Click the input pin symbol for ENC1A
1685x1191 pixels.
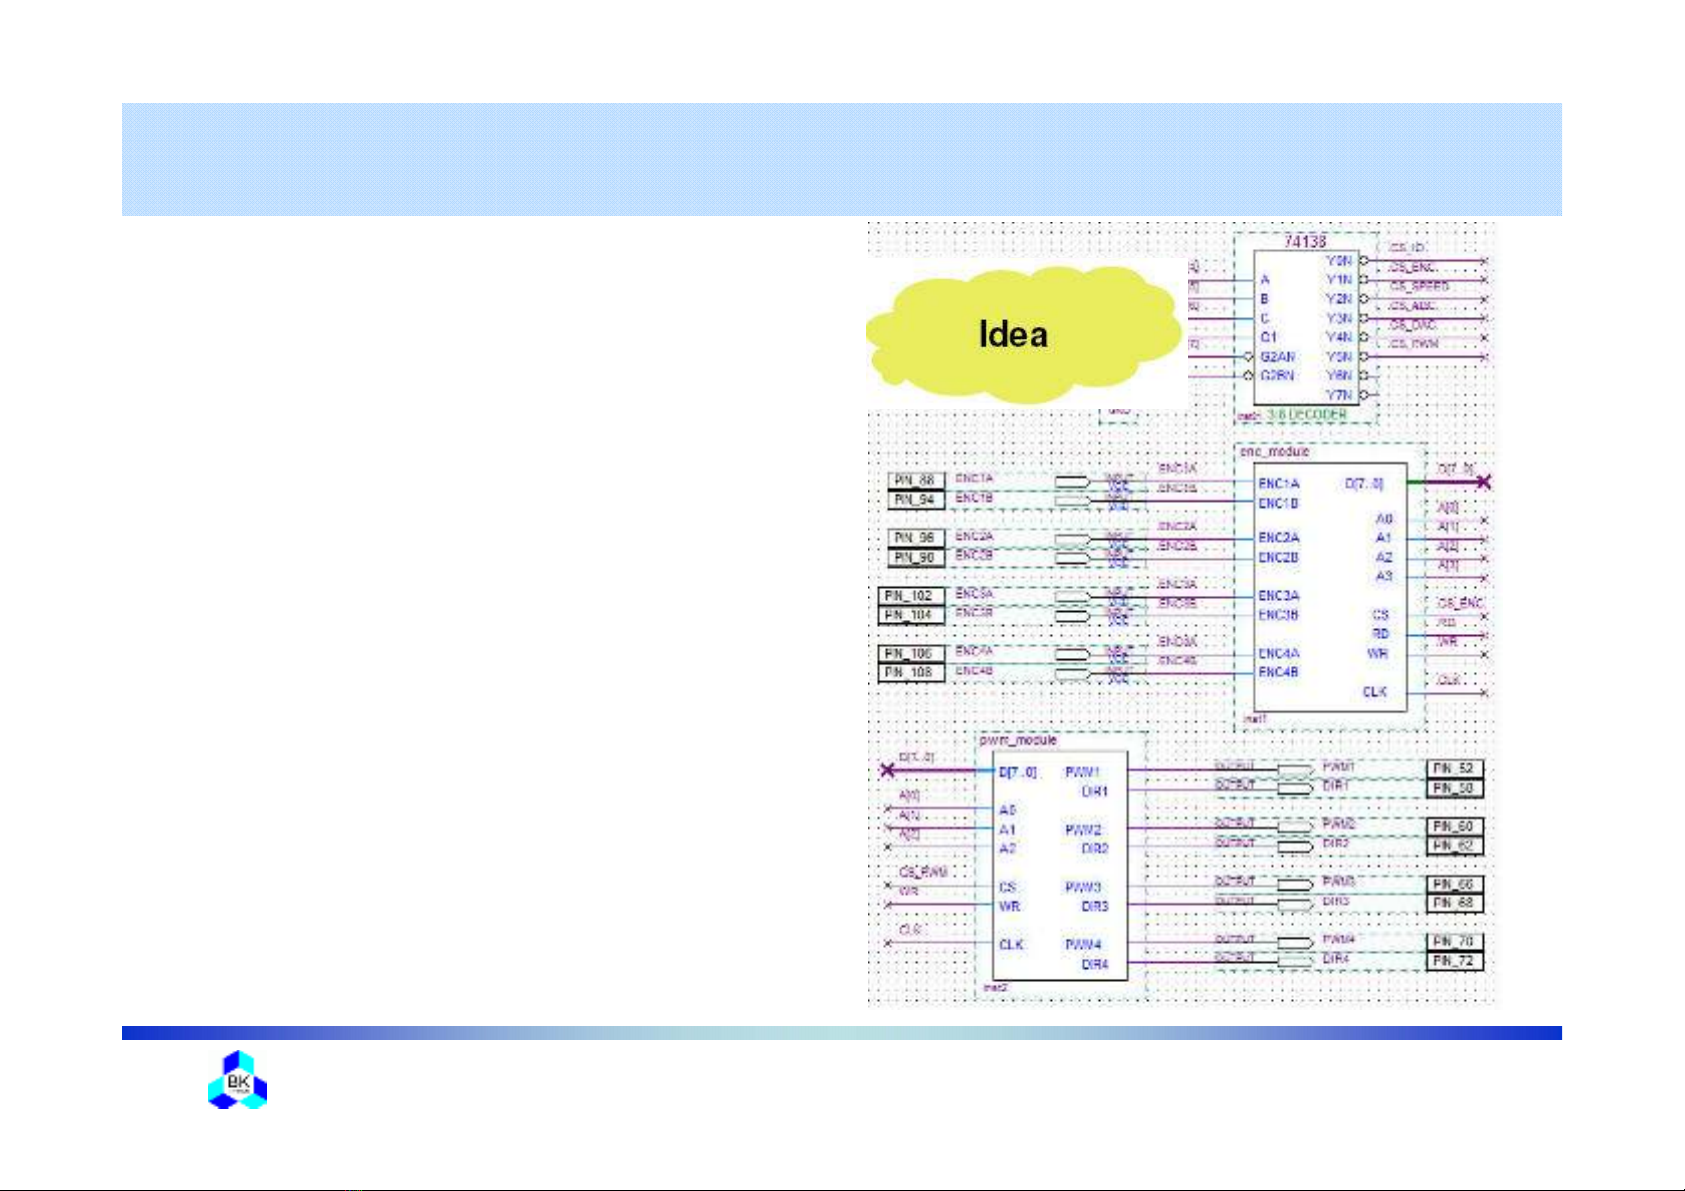click(1072, 480)
